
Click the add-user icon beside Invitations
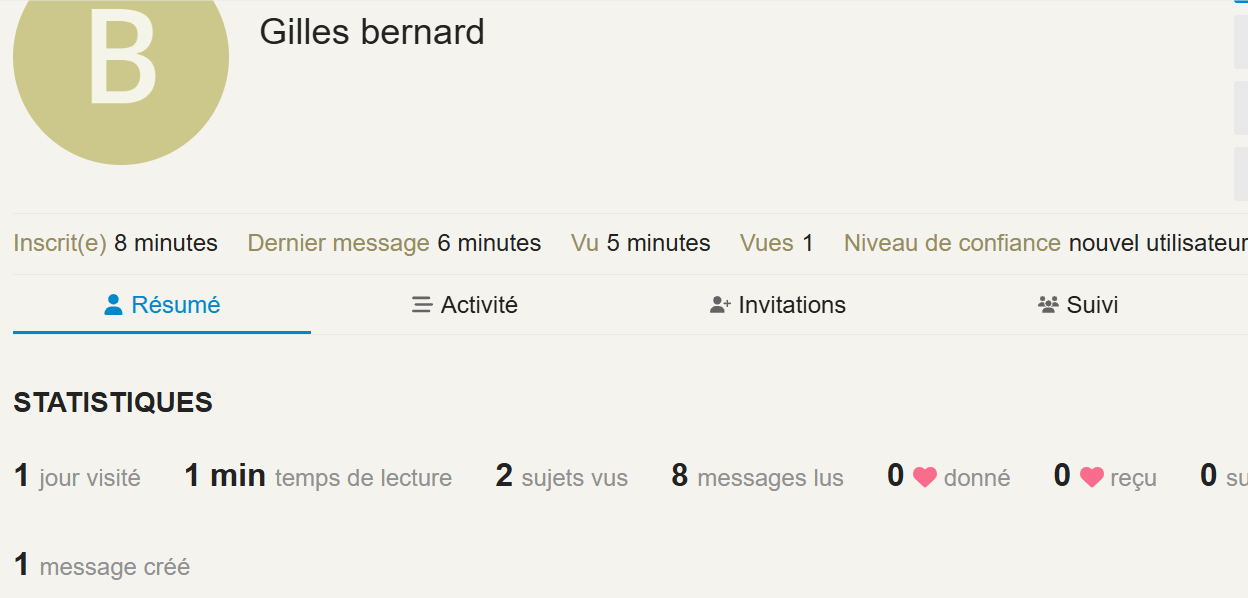[x=720, y=305]
